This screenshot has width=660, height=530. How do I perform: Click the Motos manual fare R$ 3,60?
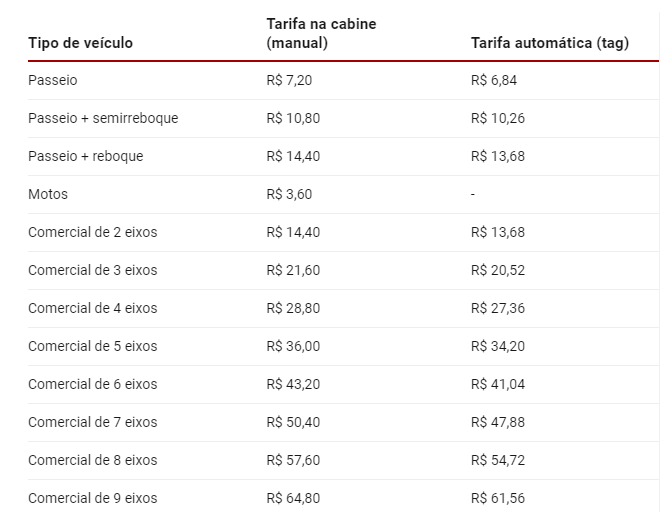point(289,194)
